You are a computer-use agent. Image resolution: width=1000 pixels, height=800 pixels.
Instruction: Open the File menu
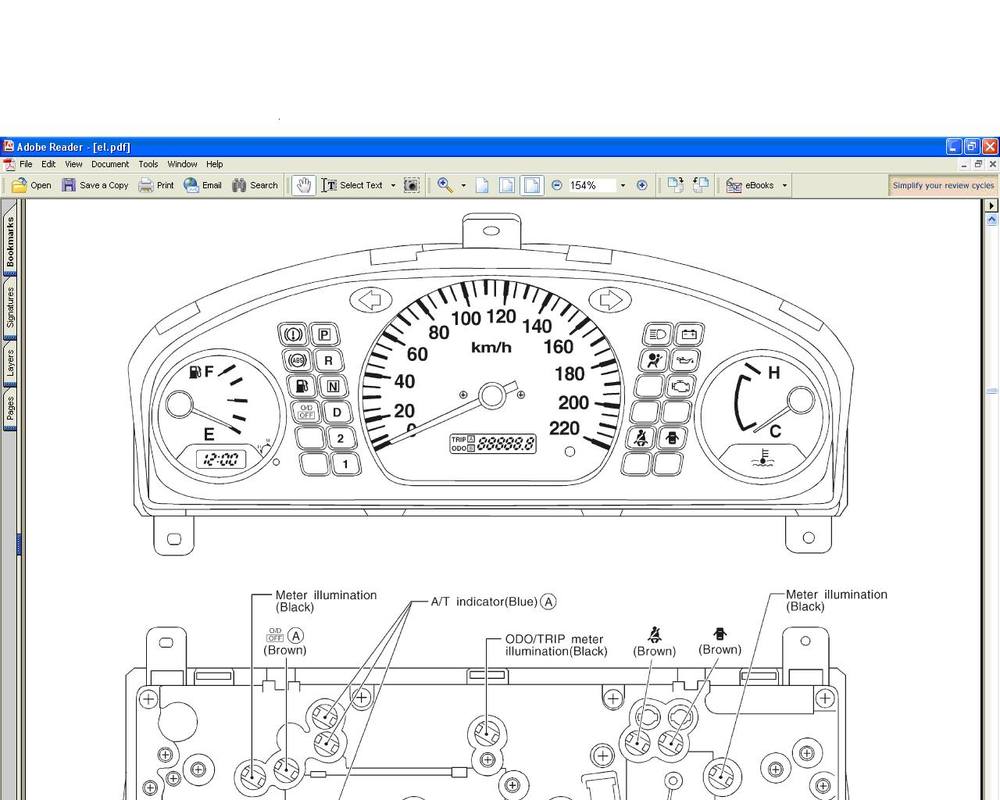point(26,164)
